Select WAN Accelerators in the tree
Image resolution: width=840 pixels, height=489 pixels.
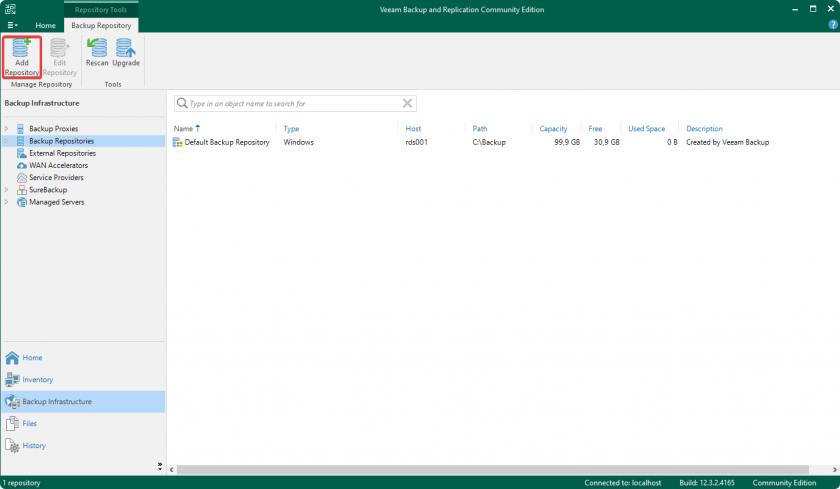click(58, 165)
